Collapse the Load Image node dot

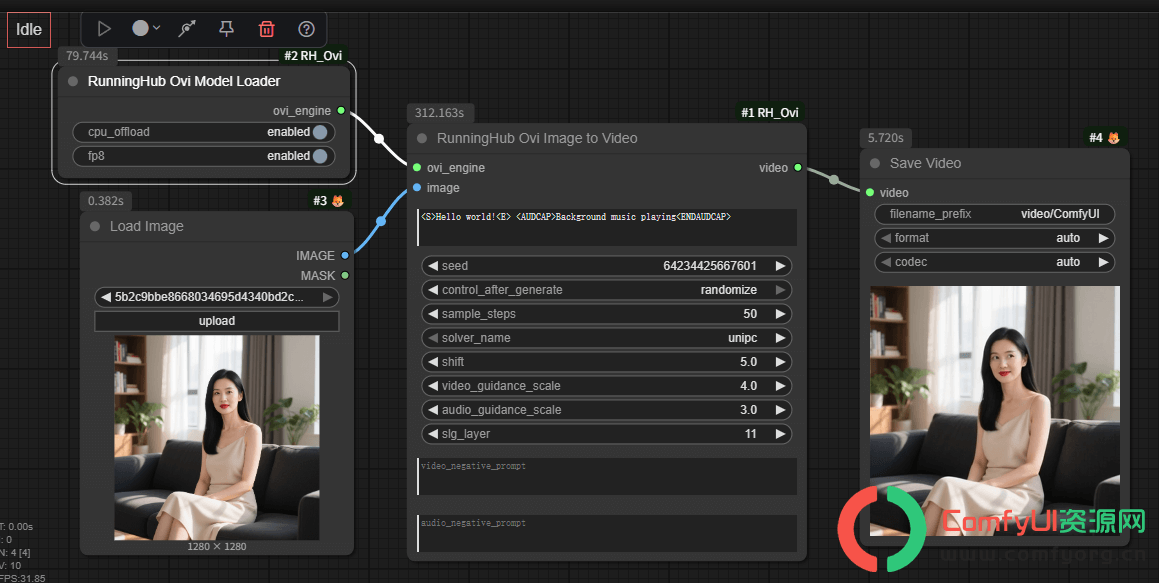click(95, 226)
